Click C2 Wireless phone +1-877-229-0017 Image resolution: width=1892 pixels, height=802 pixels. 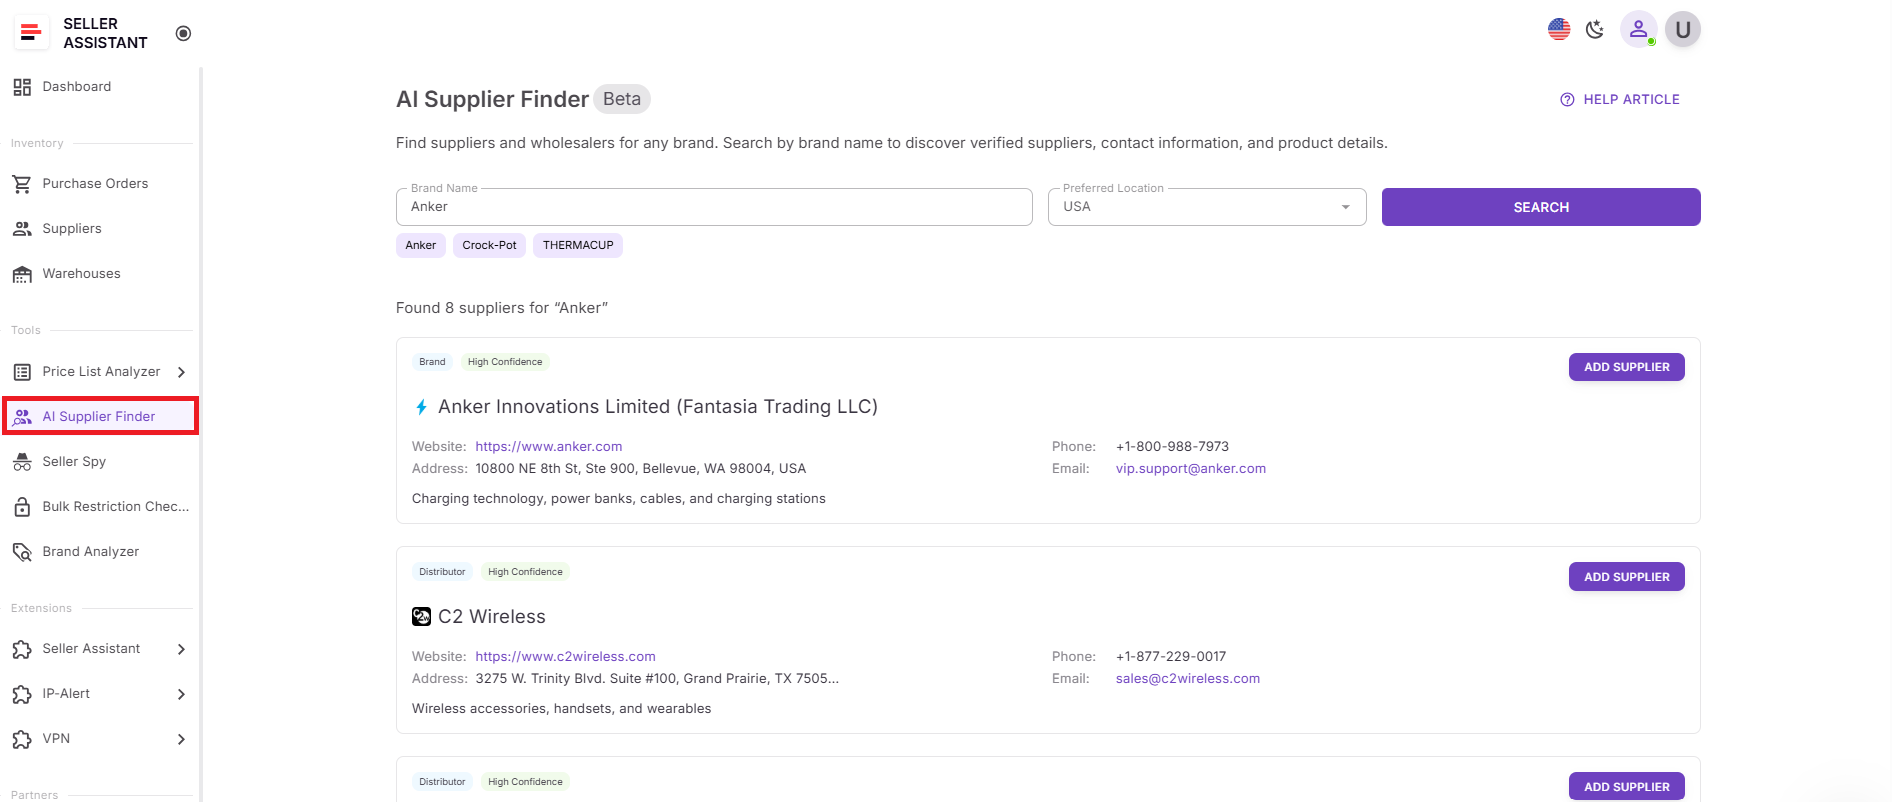[x=1171, y=657]
